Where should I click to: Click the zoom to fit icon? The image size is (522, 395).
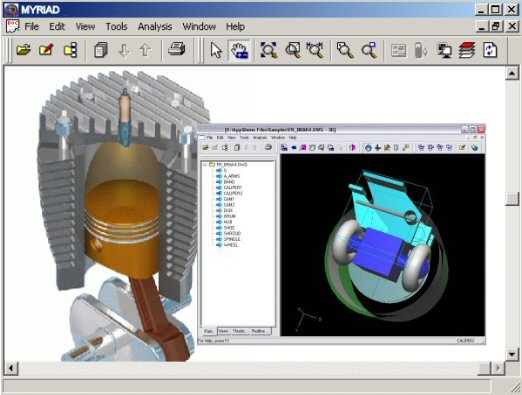pyautogui.click(x=269, y=50)
